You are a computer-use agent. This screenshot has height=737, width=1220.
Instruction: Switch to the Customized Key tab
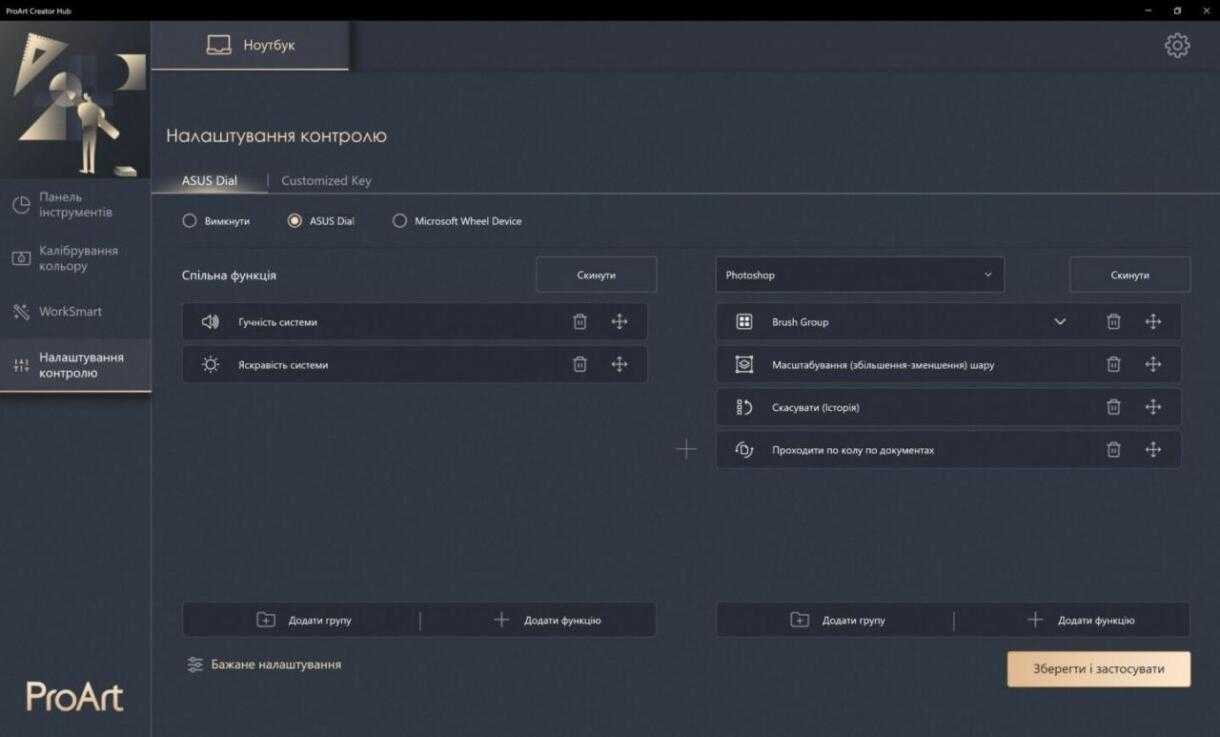pyautogui.click(x=326, y=181)
